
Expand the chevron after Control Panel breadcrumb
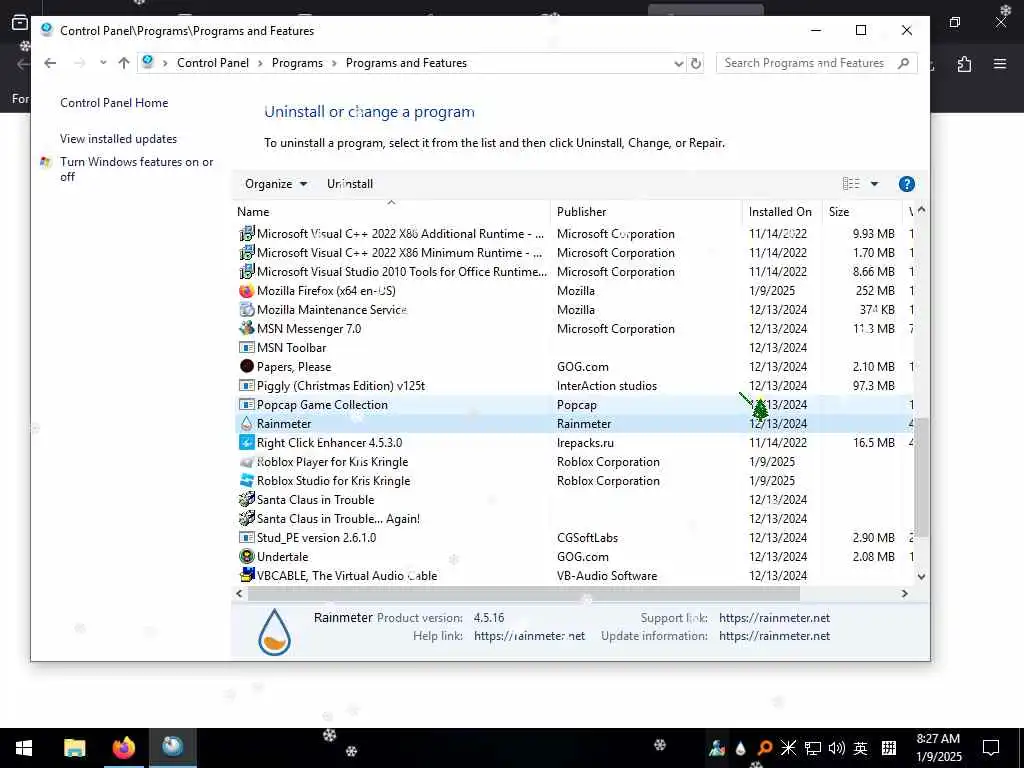tap(260, 63)
